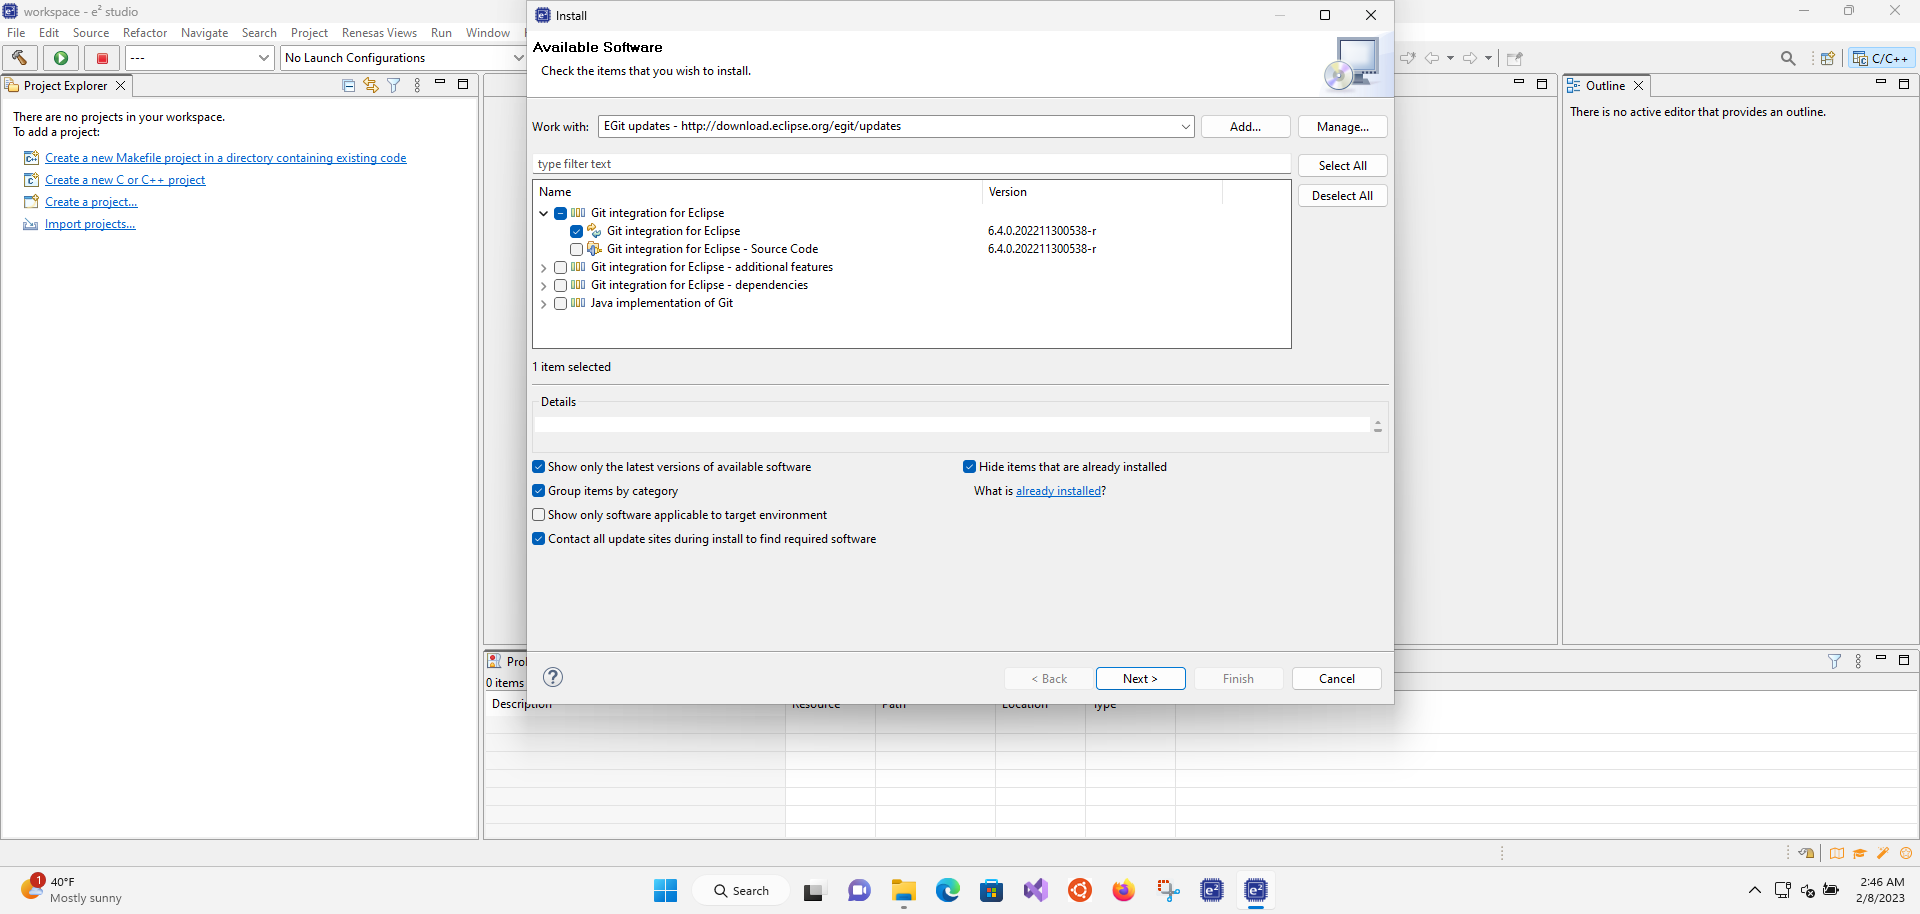The height and width of the screenshot is (914, 1920).
Task: Click the Build hammer icon in toolbar
Action: 19,58
